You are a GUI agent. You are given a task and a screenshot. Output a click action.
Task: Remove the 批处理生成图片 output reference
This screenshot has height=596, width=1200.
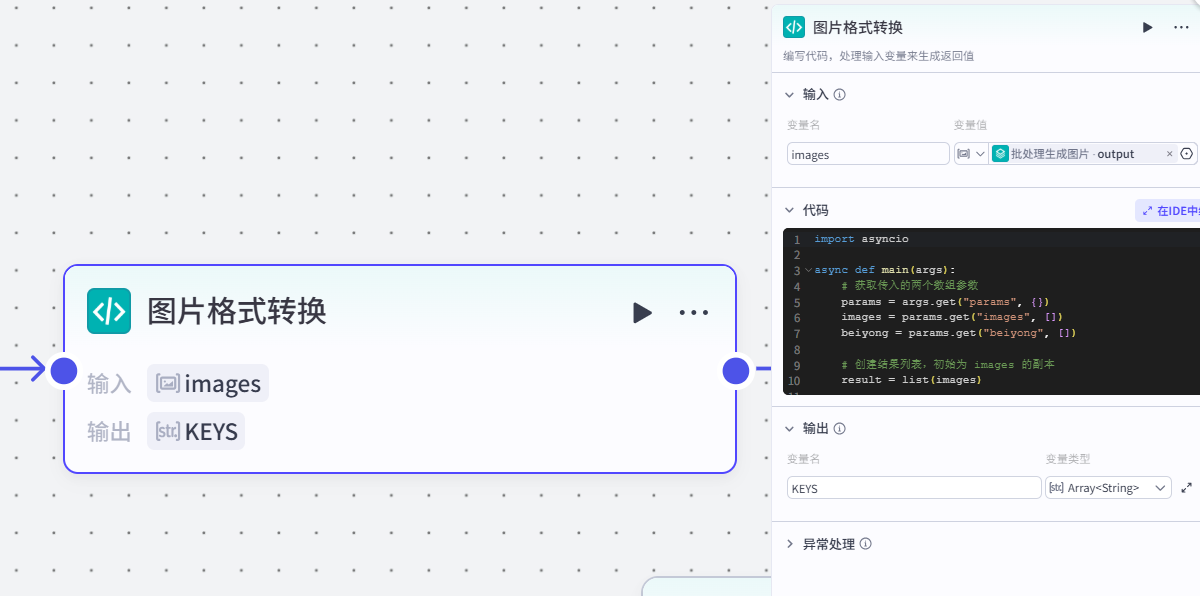pyautogui.click(x=1170, y=154)
